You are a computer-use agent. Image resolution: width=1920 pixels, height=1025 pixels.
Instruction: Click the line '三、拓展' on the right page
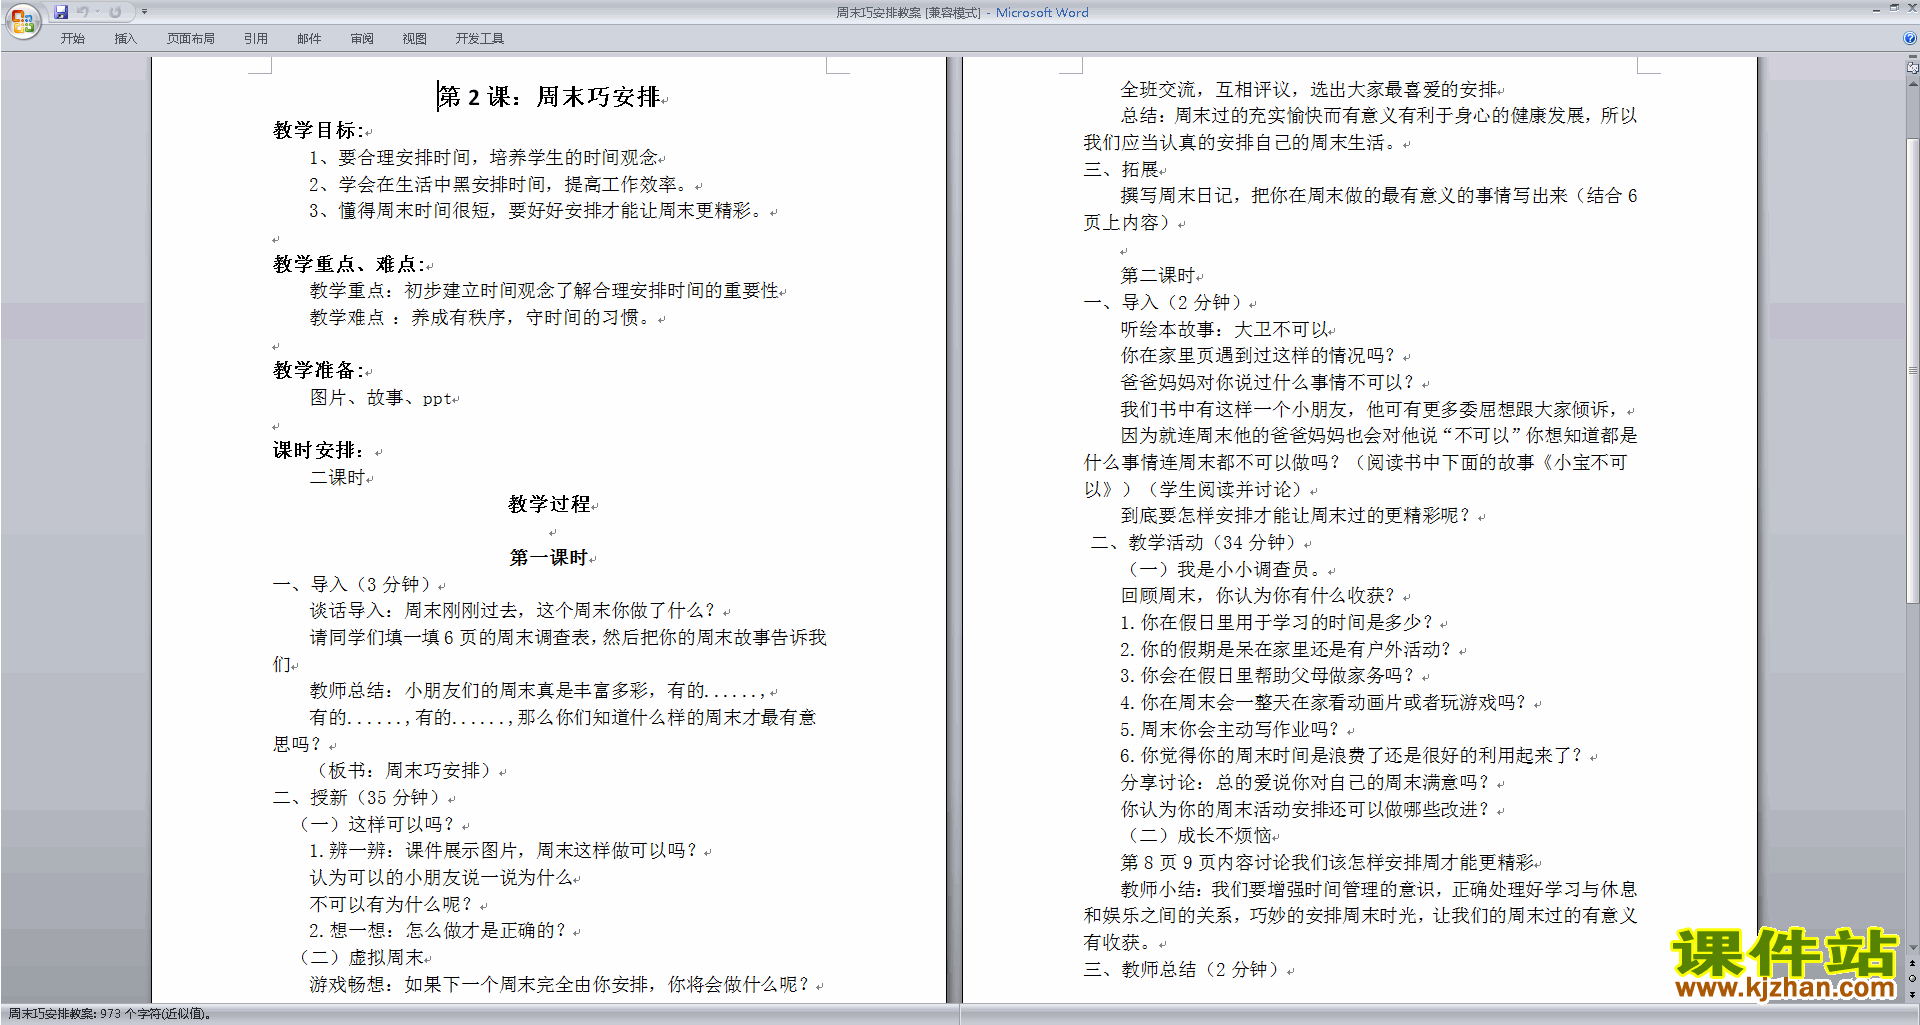(x=1121, y=169)
